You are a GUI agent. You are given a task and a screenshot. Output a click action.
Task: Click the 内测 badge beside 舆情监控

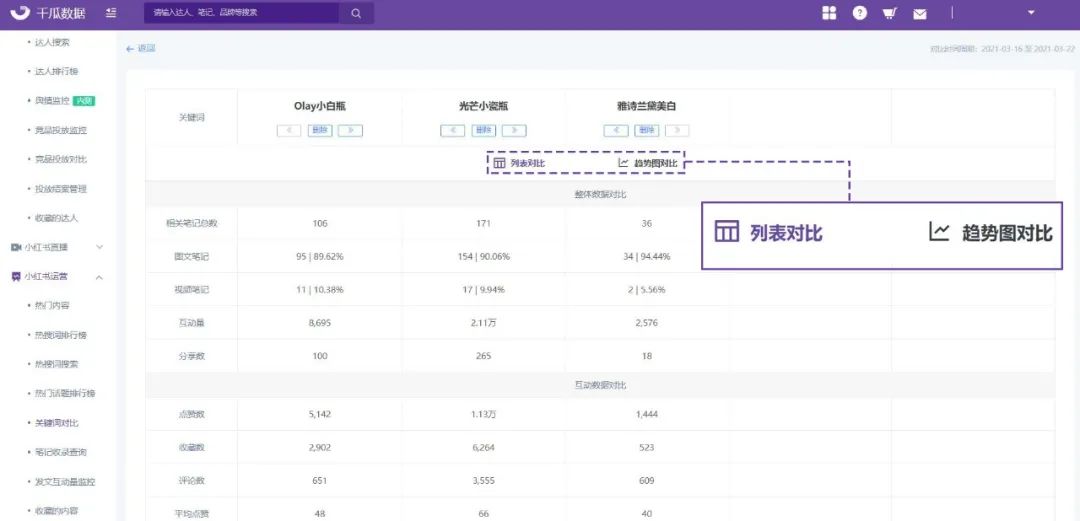[x=84, y=101]
